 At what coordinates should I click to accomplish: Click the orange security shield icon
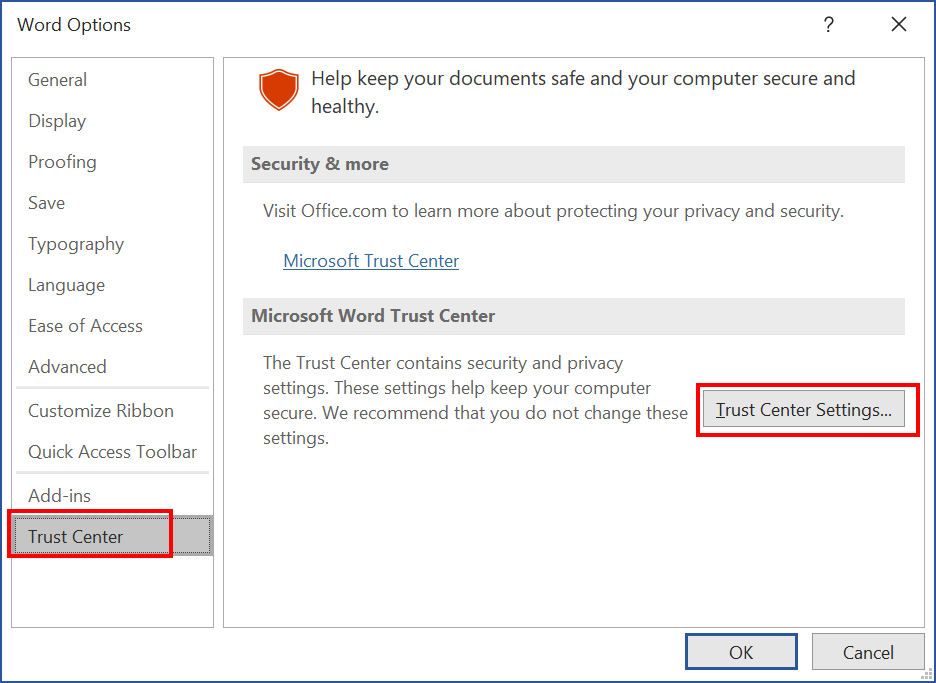click(x=279, y=90)
